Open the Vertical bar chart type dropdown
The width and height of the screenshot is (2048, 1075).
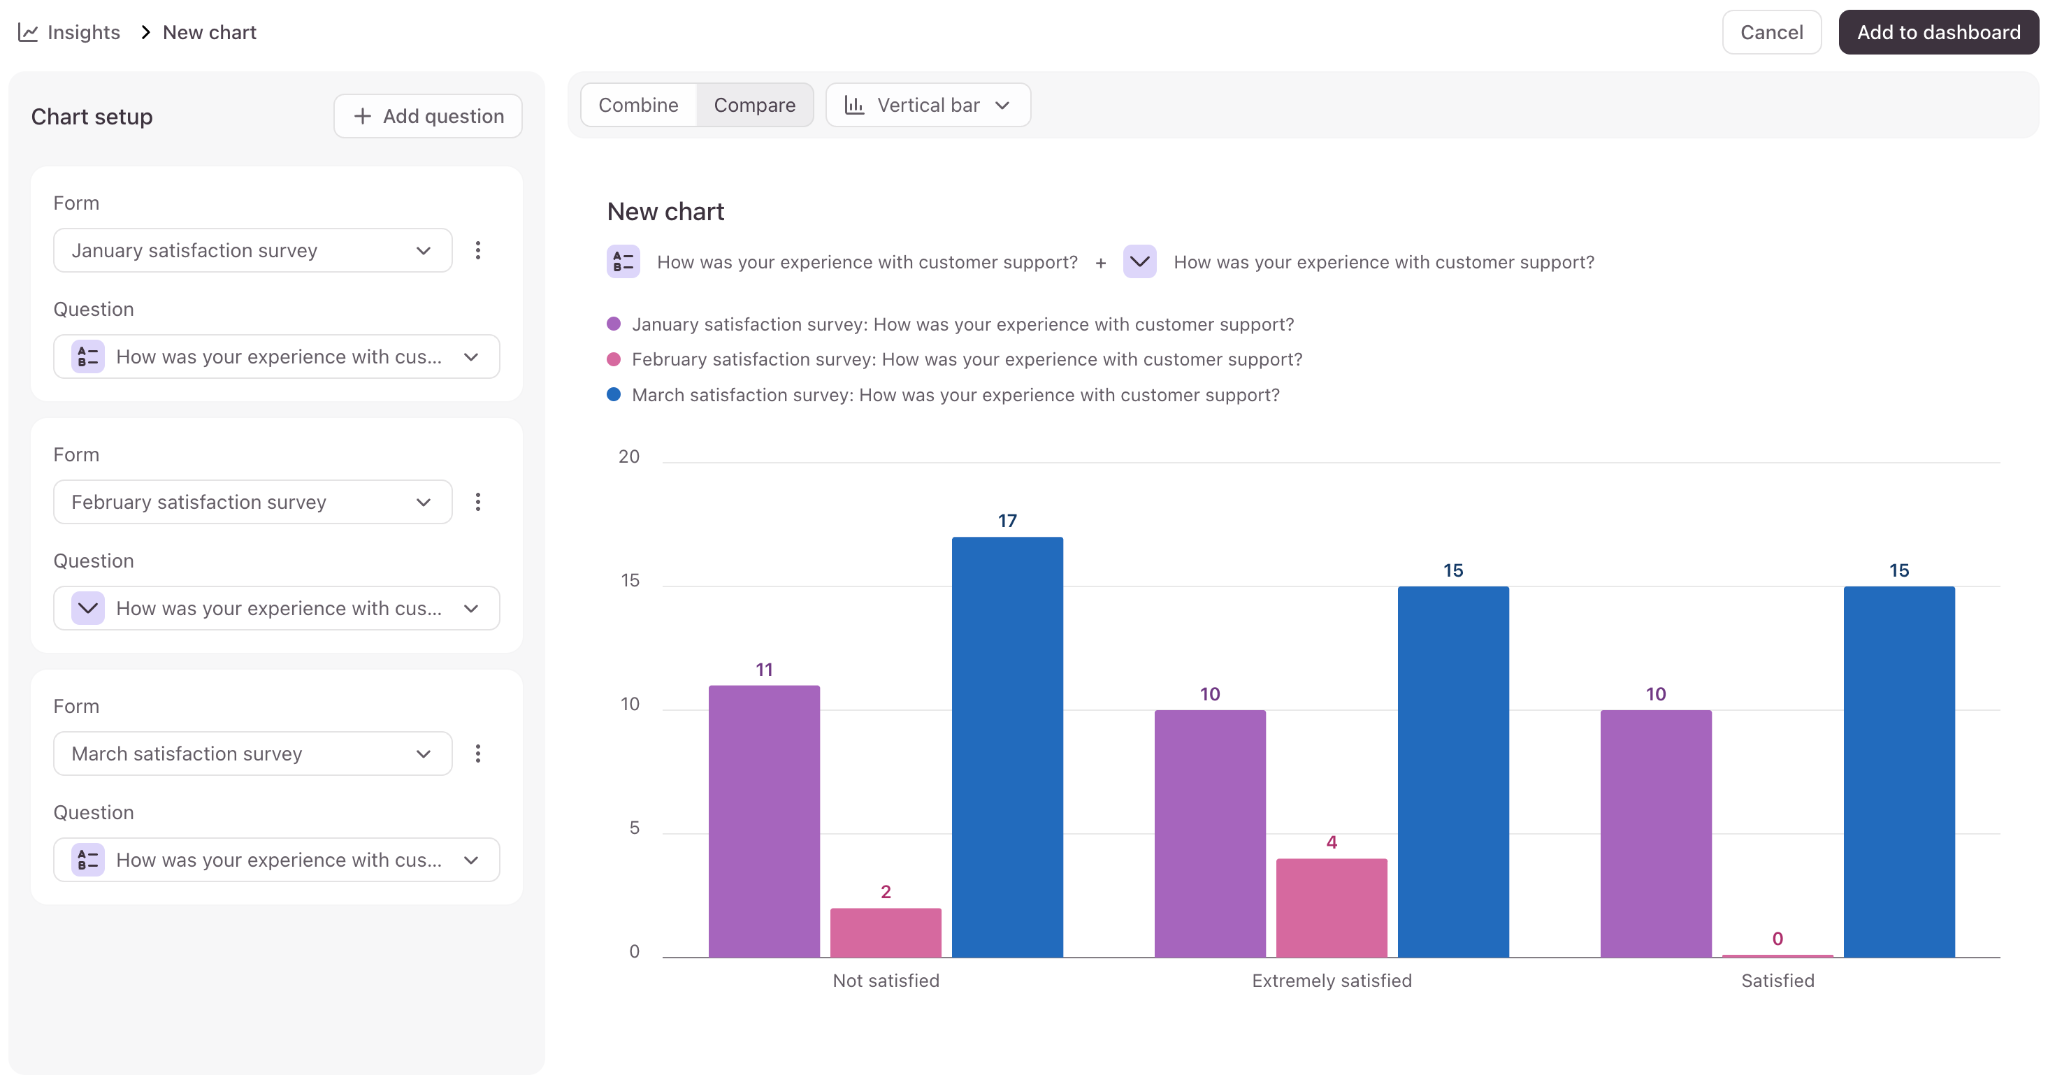coord(928,105)
